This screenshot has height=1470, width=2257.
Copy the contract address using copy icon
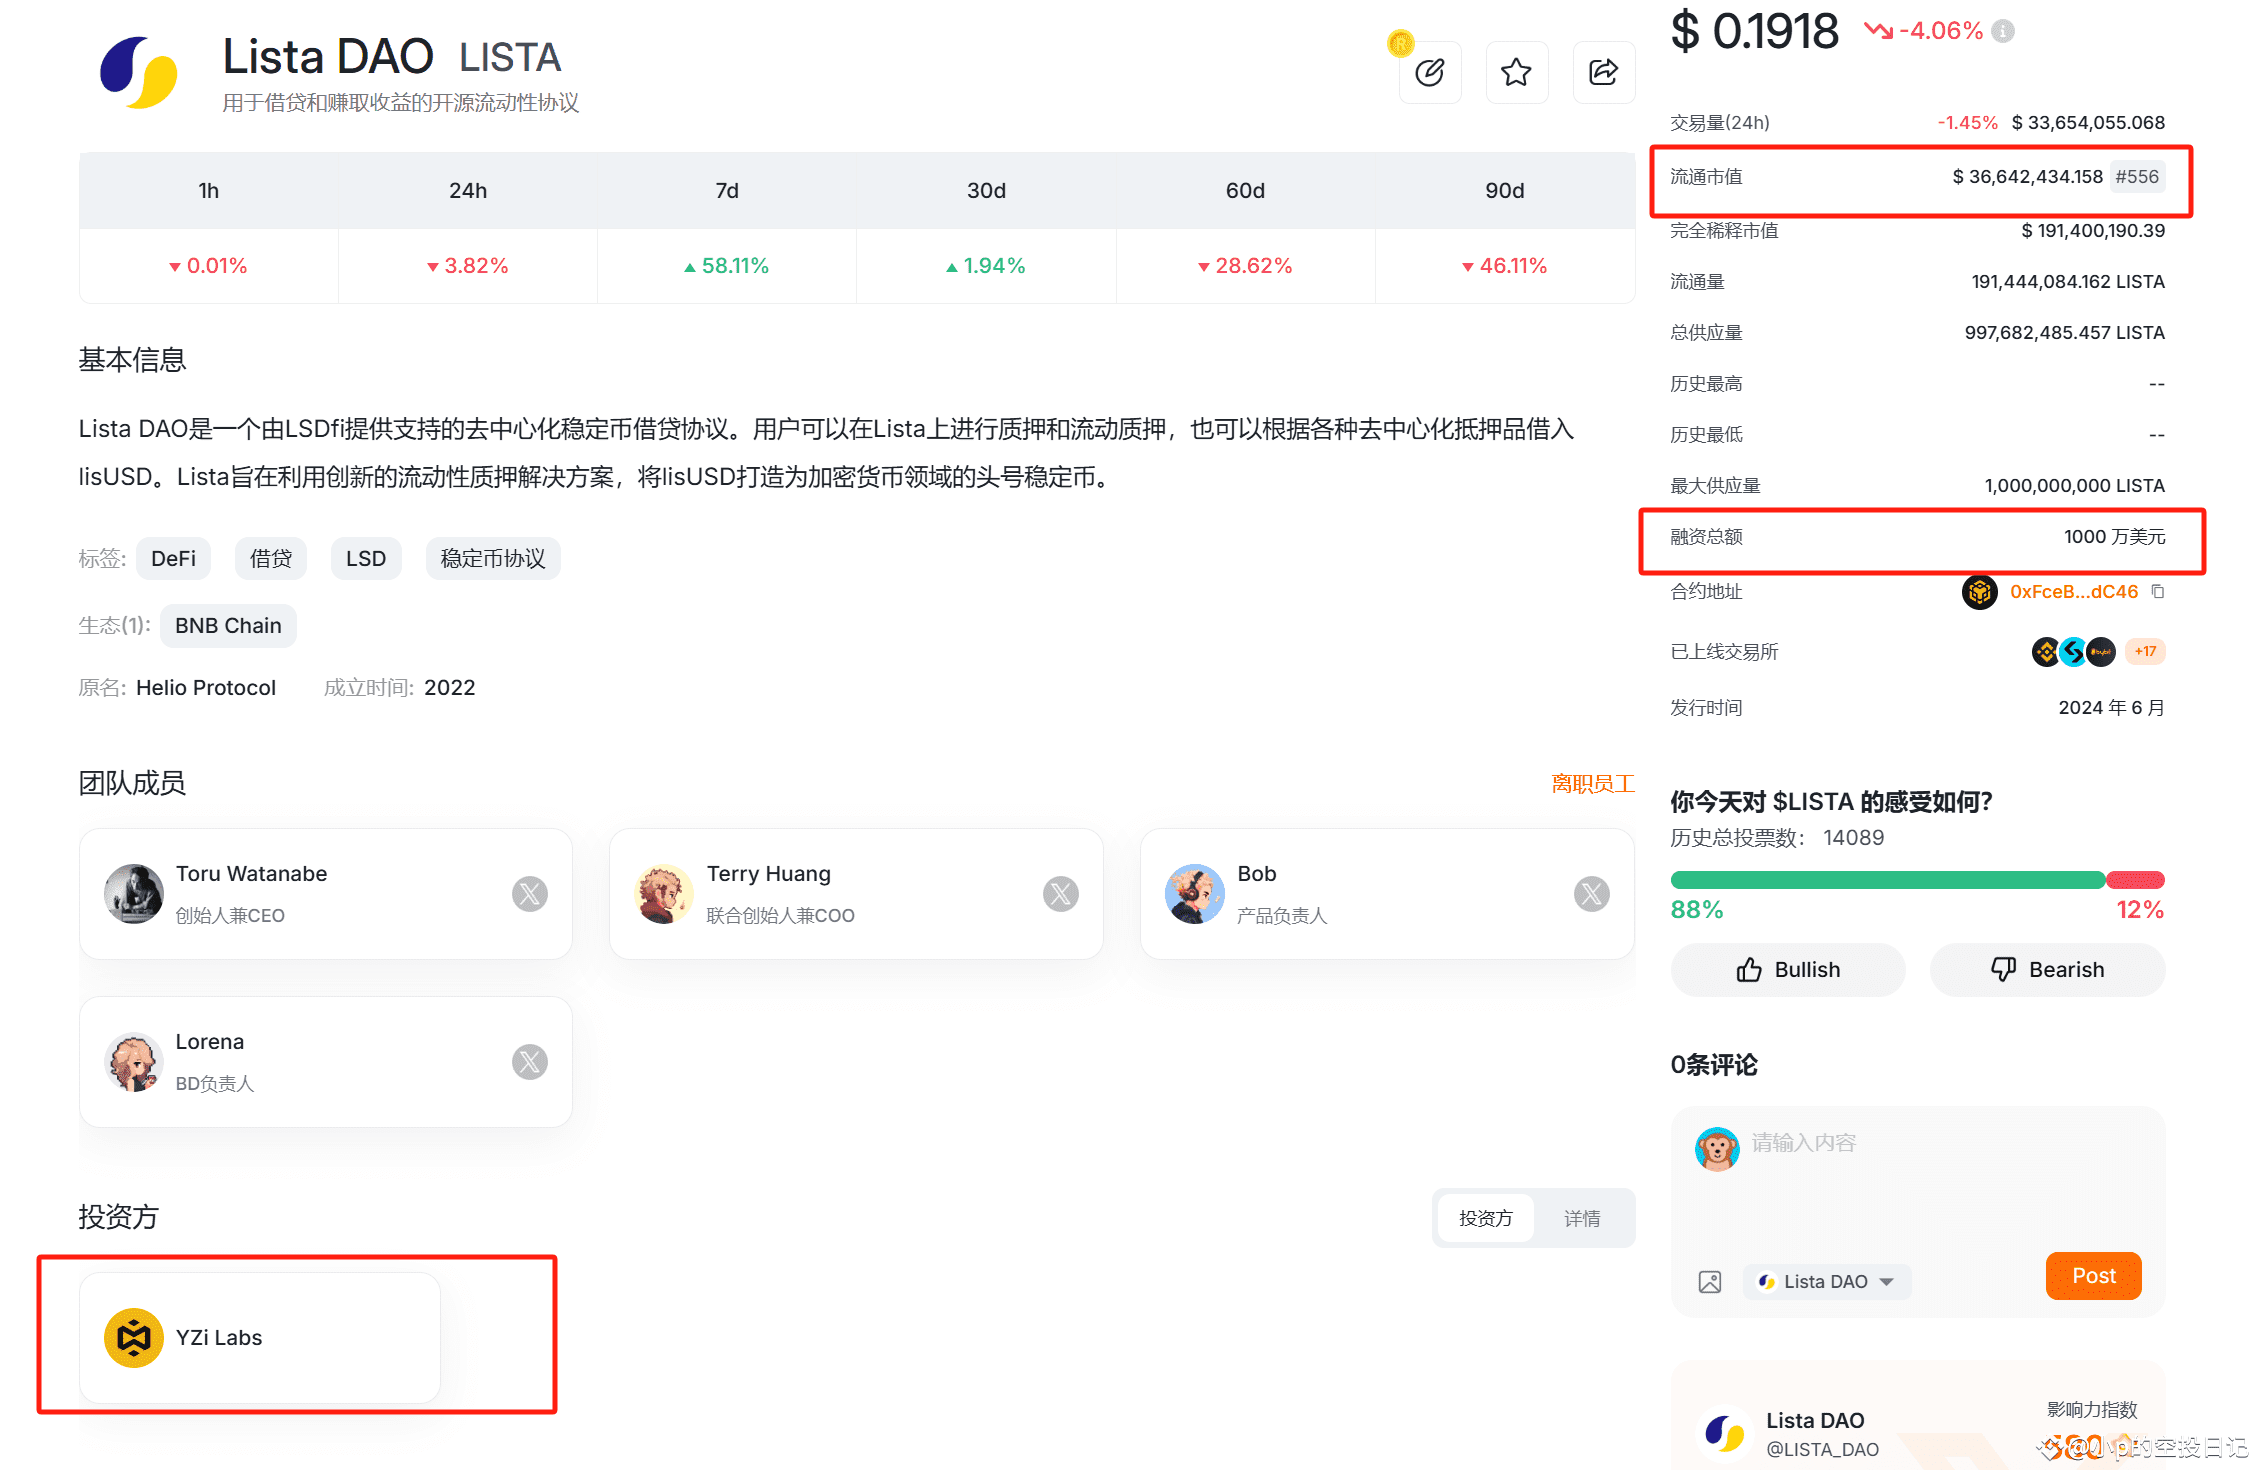pyautogui.click(x=2158, y=591)
